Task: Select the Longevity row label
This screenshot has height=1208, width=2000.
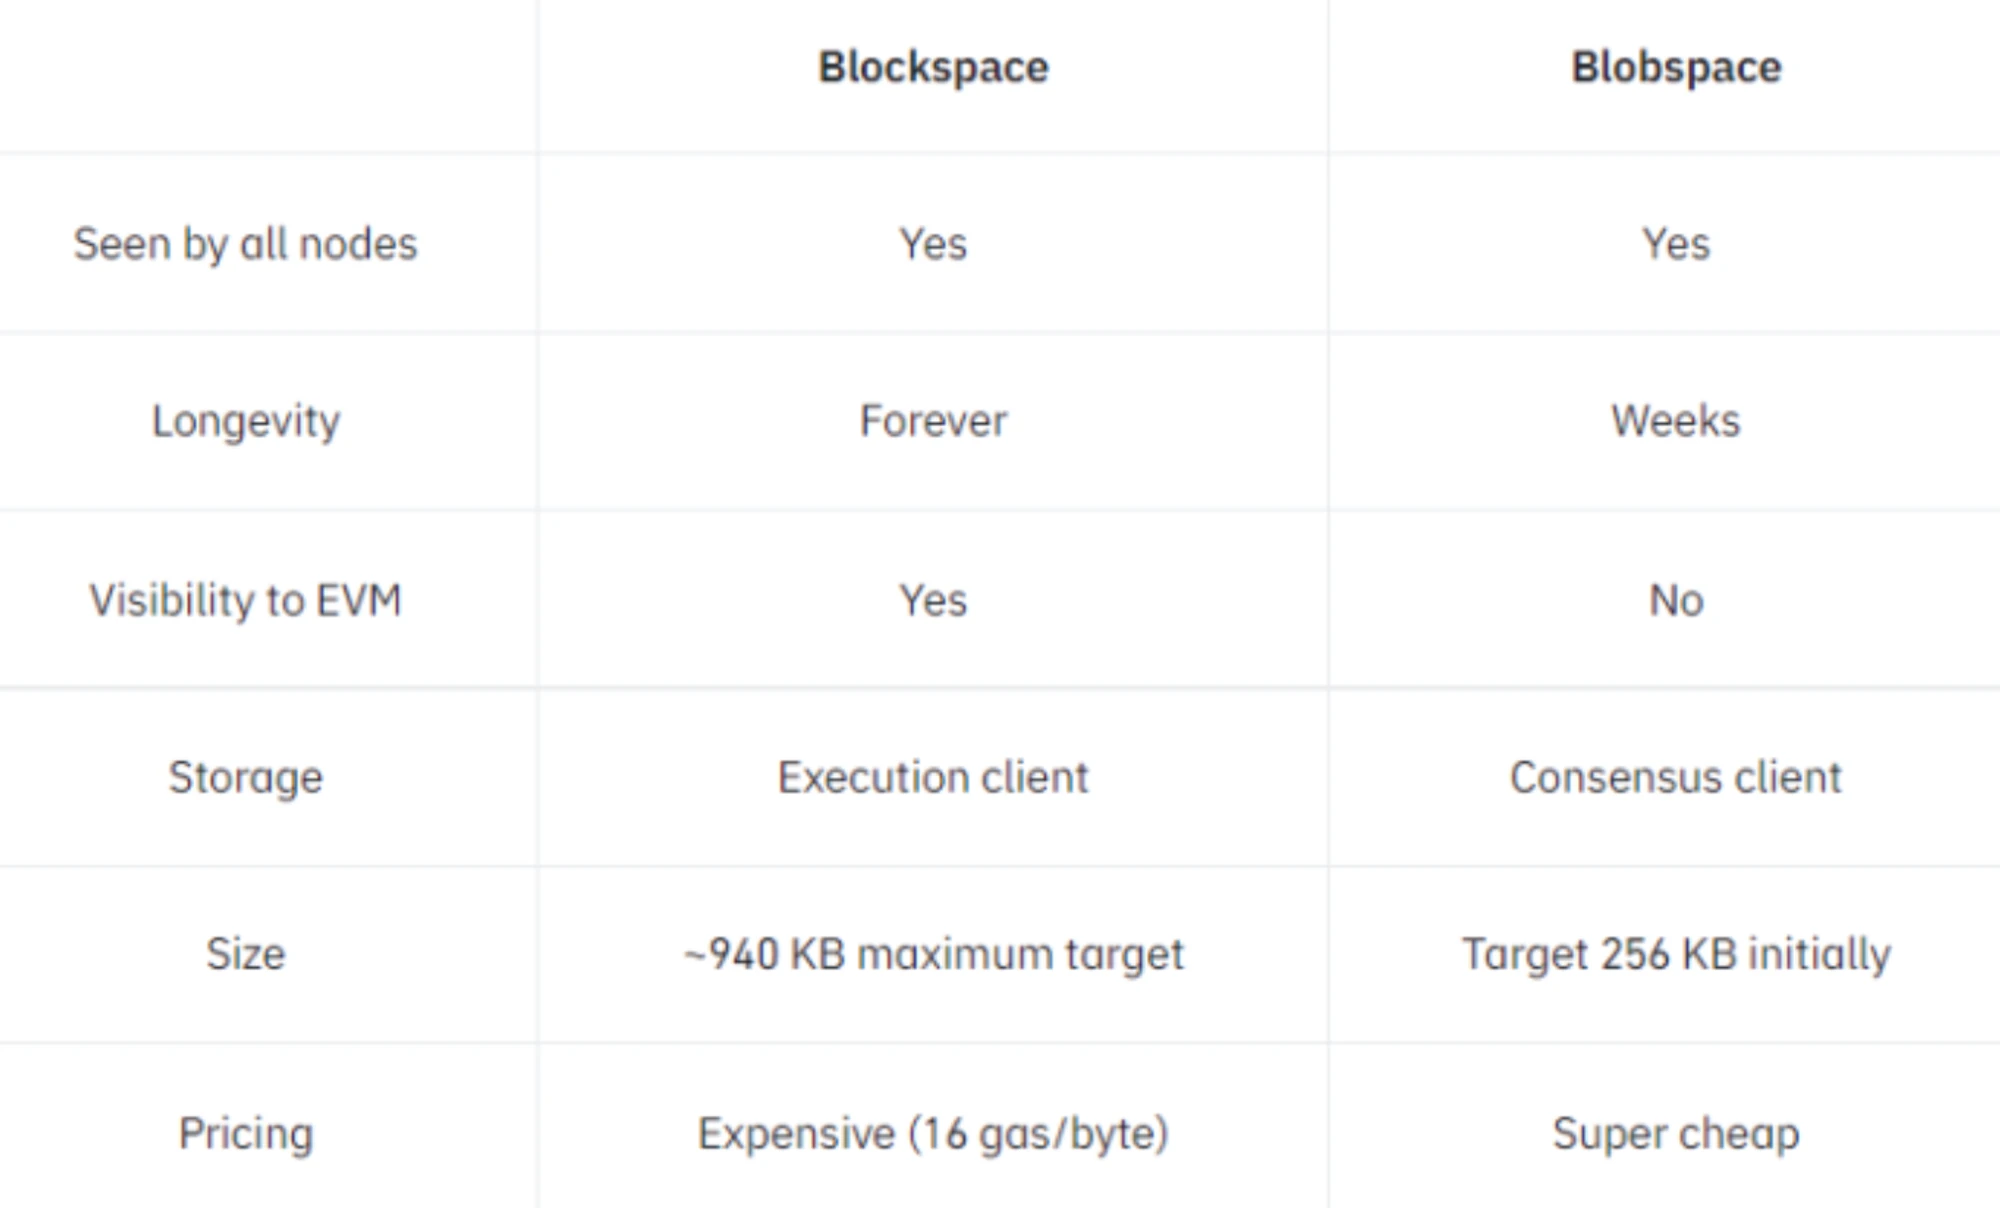Action: click(x=245, y=421)
